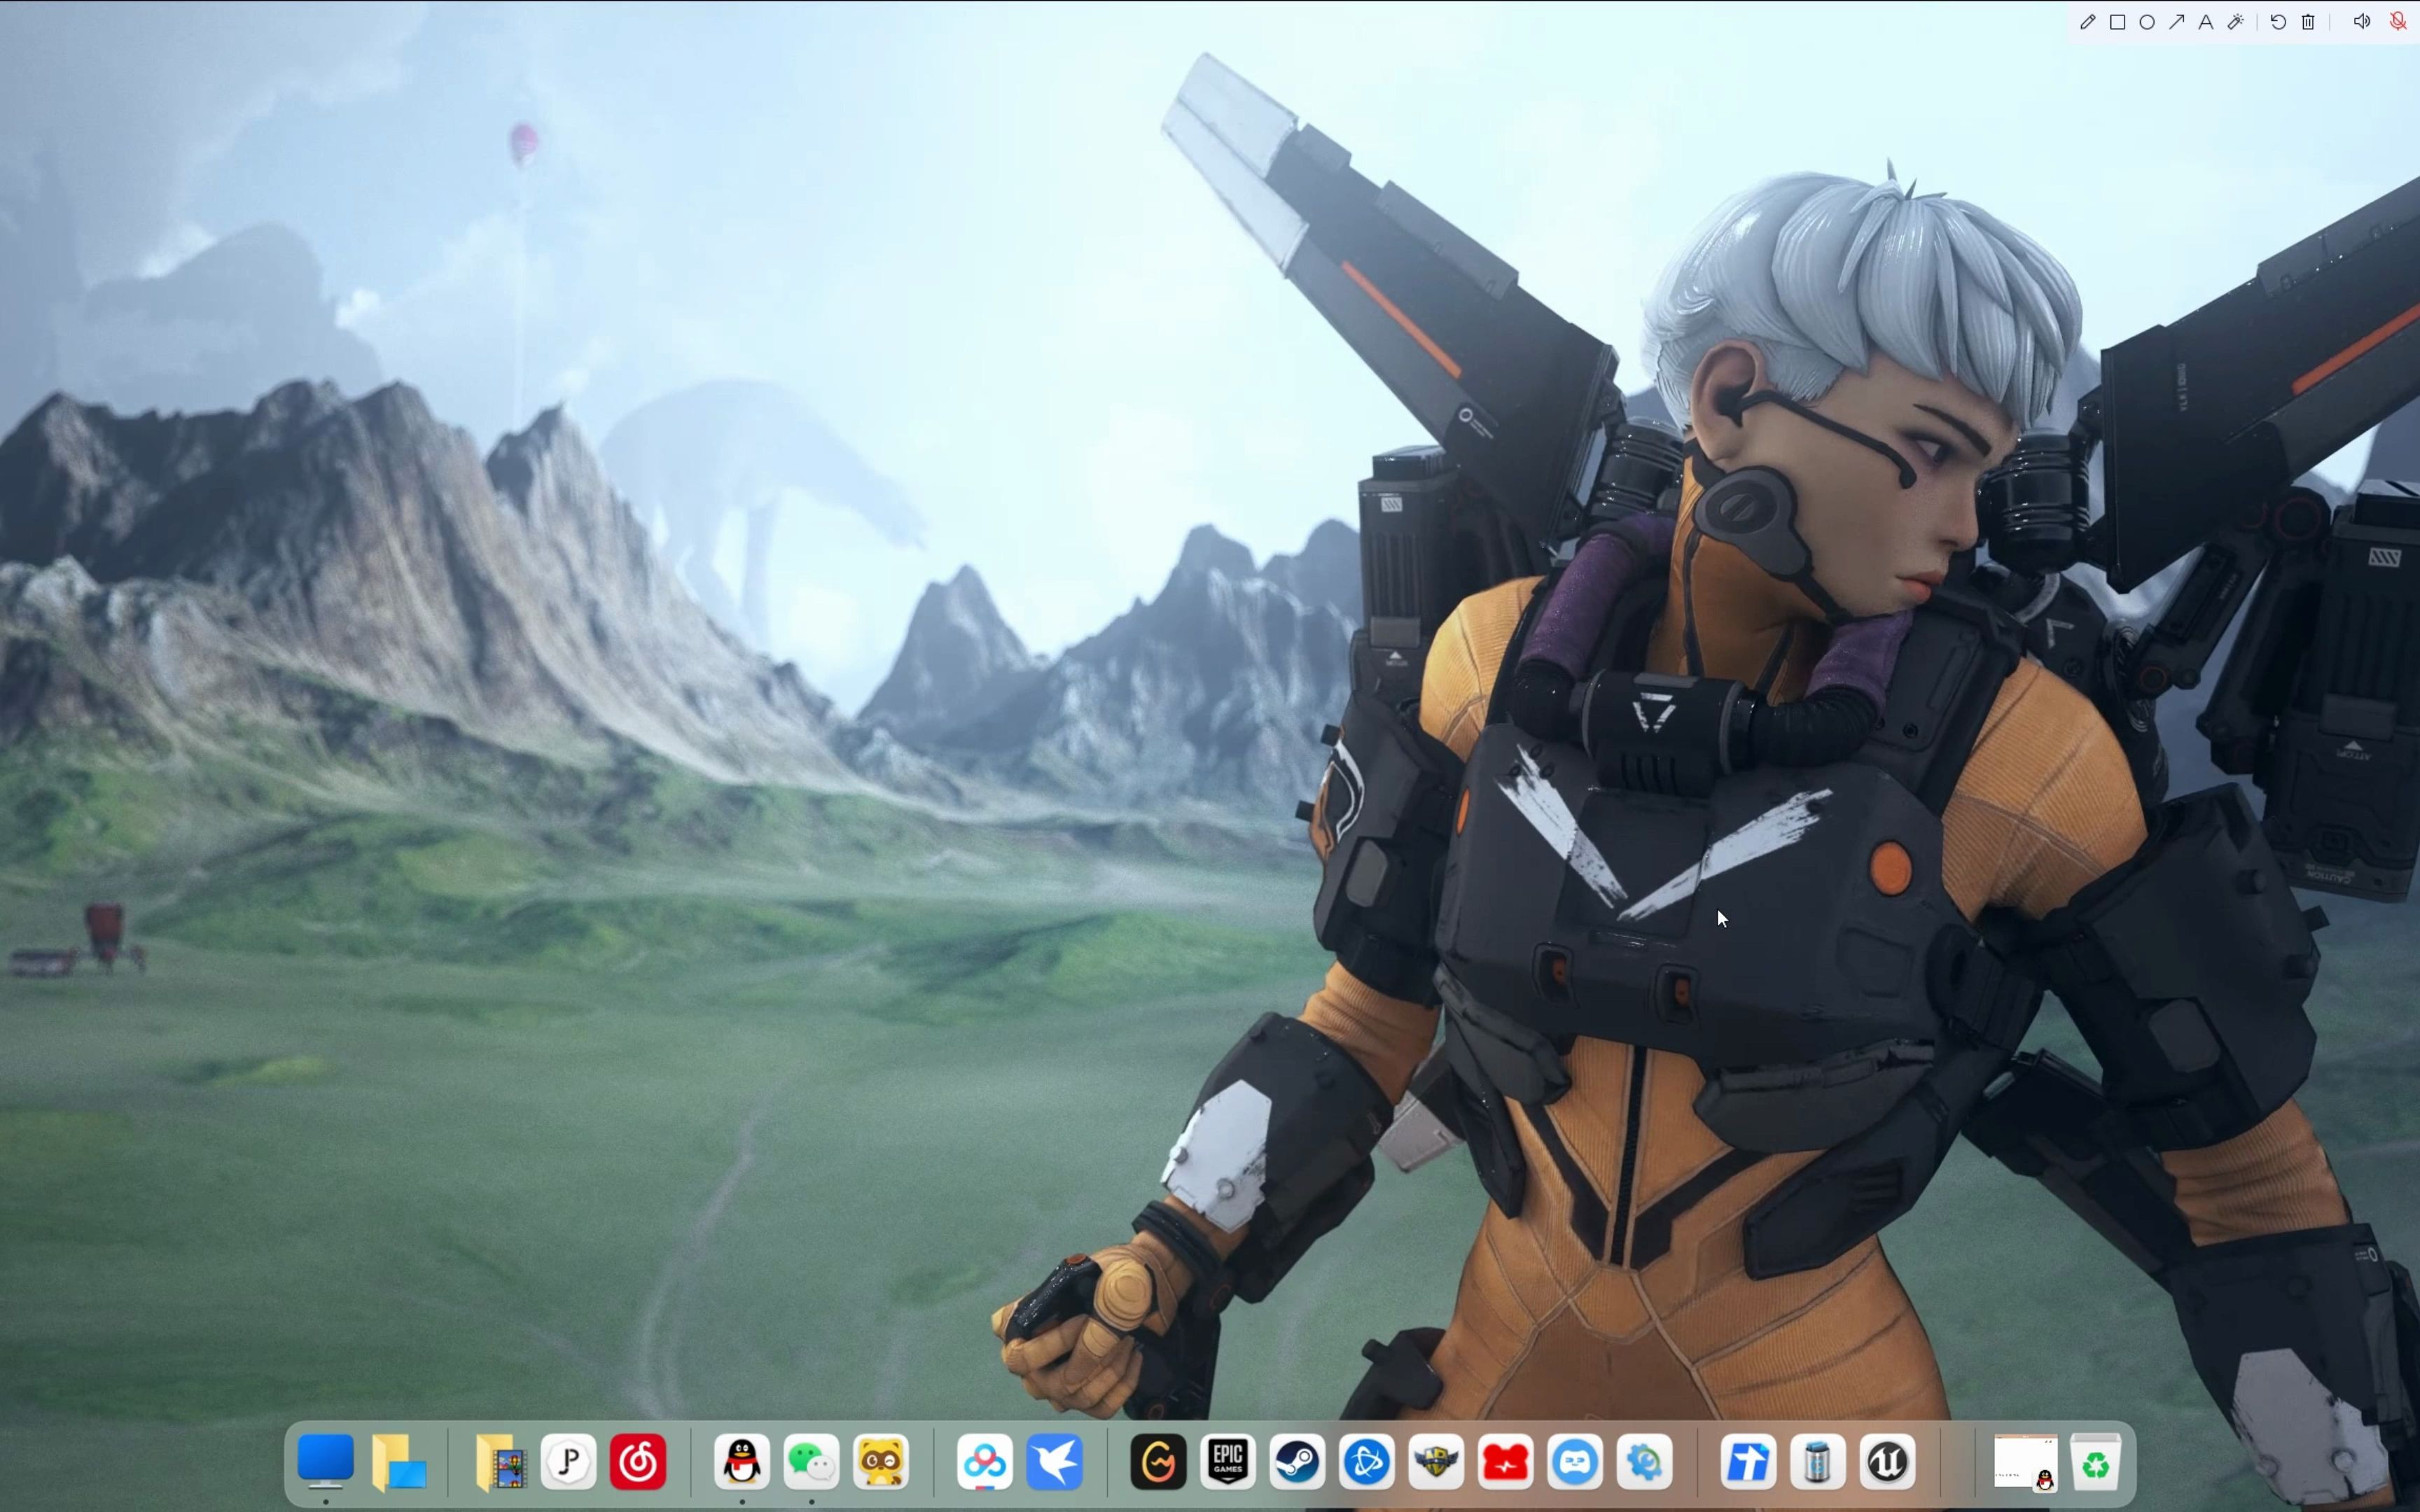Open the Battle.net launcher icon
This screenshot has width=2420, height=1512.
coord(1367,1462)
